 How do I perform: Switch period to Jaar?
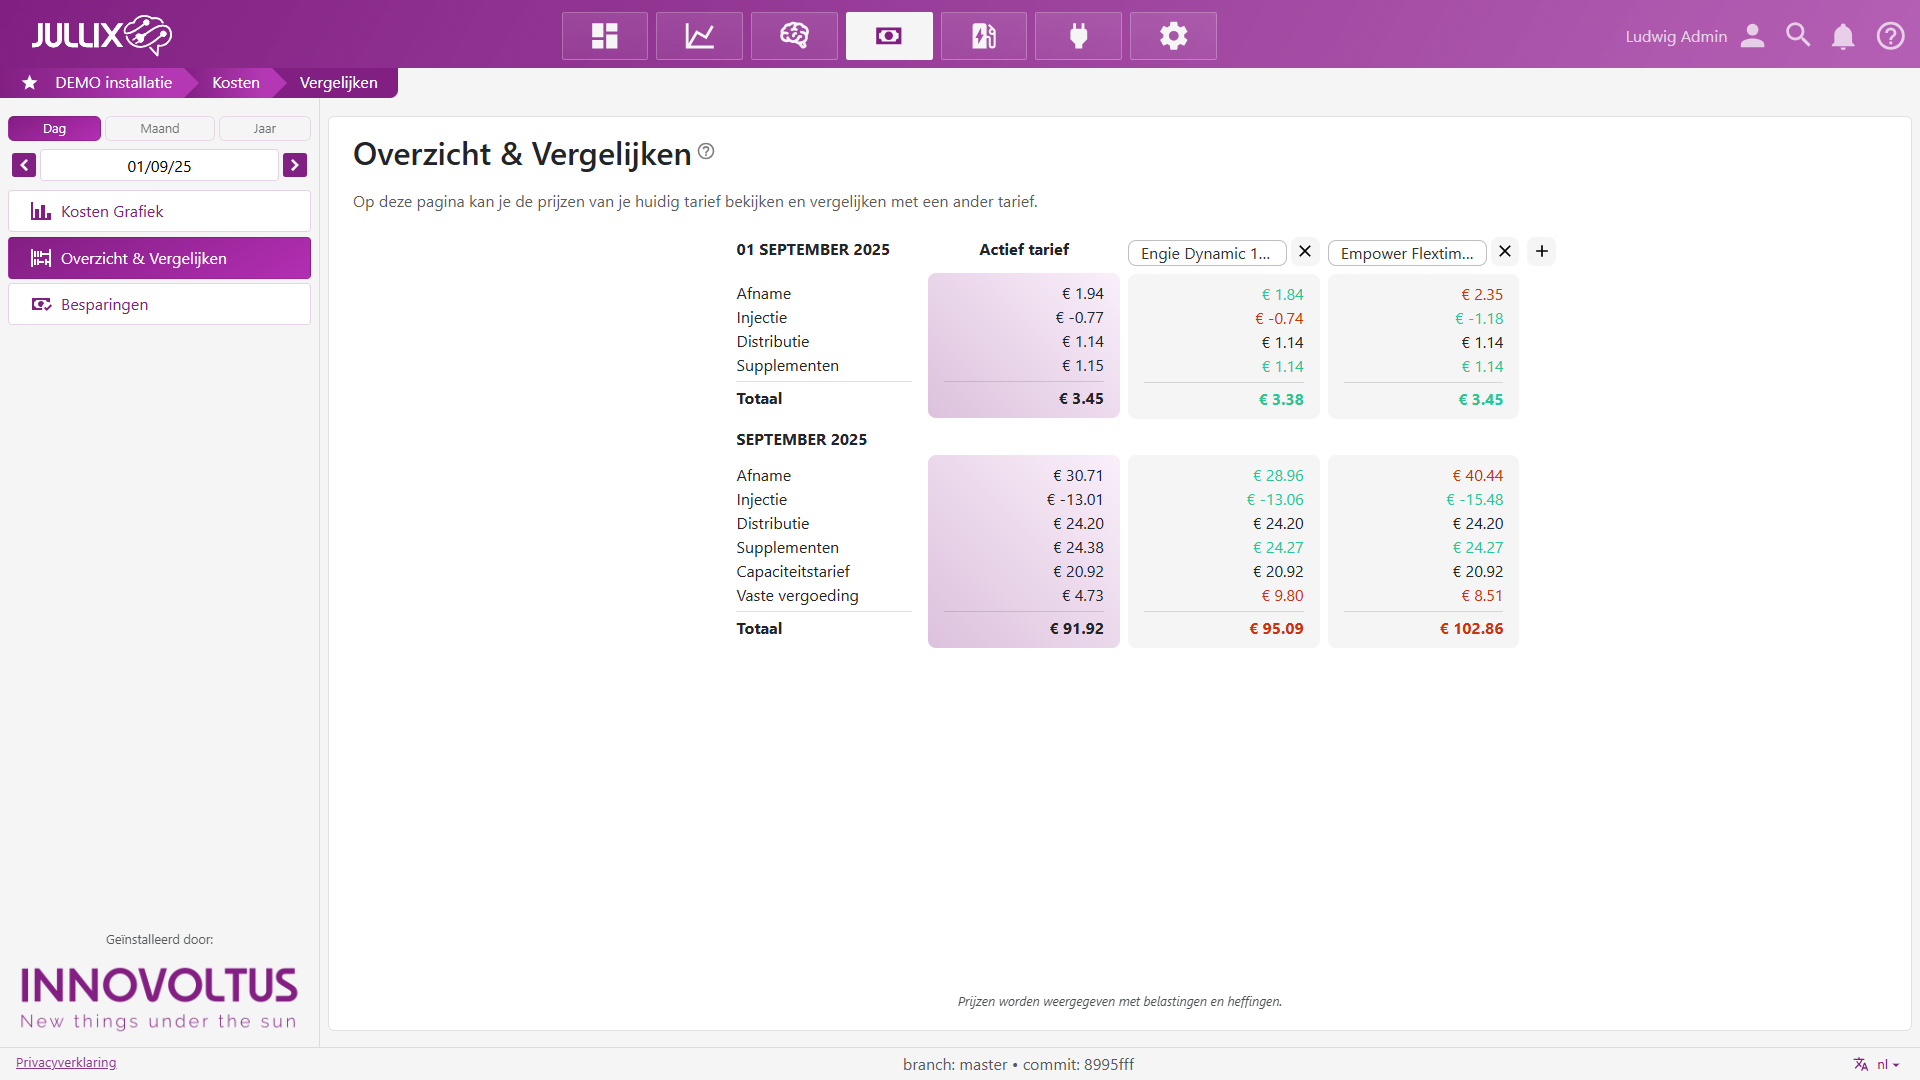pyautogui.click(x=264, y=128)
